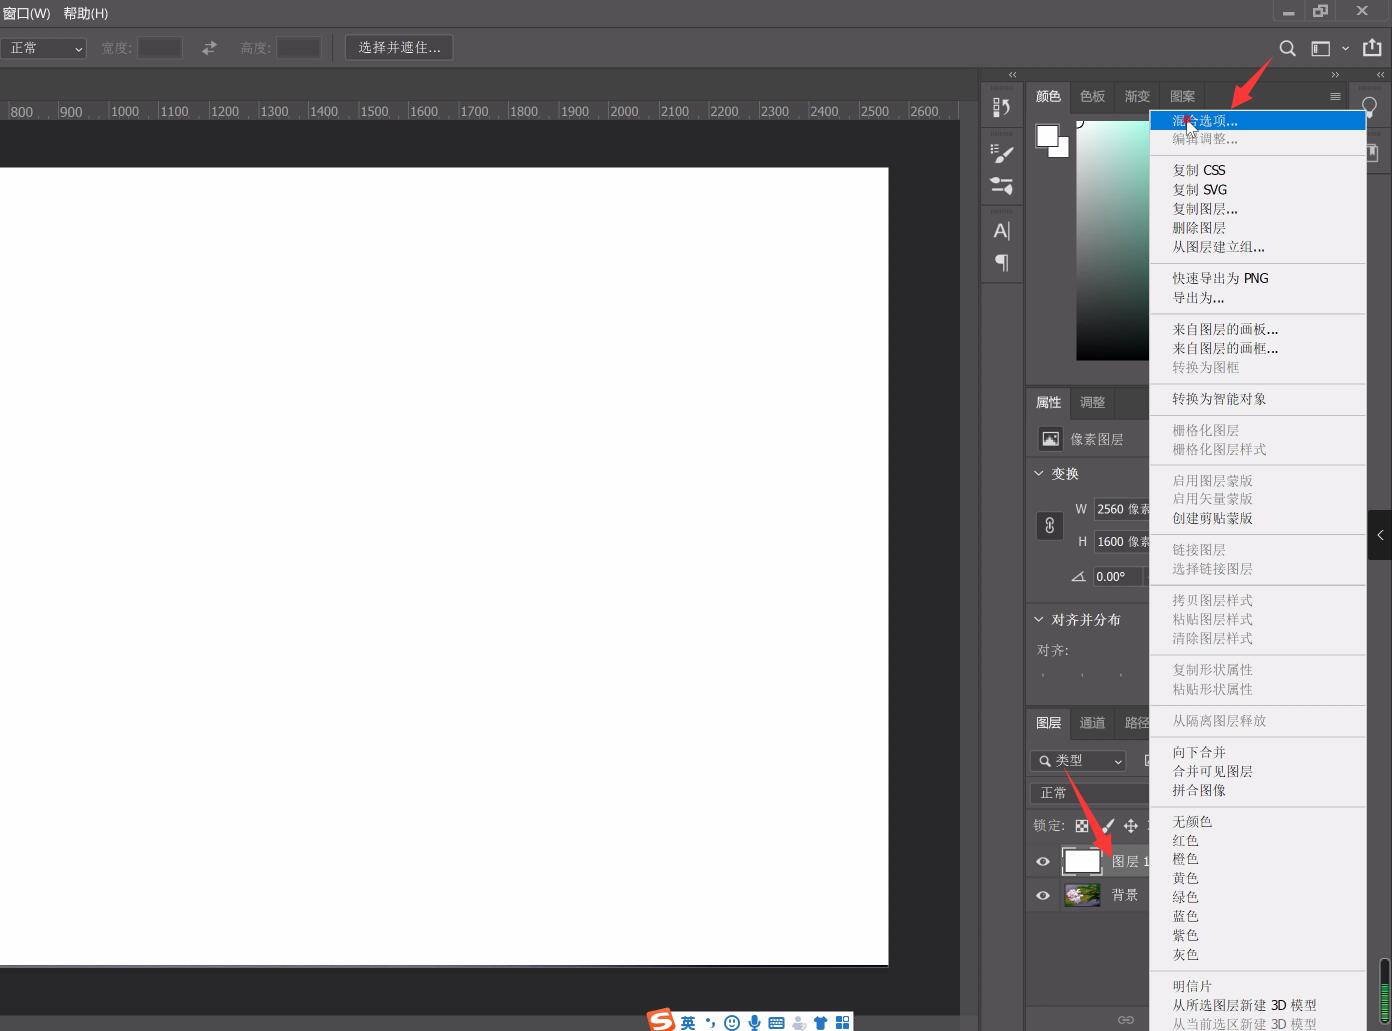Select 混合选项... from context menu
Image resolution: width=1392 pixels, height=1031 pixels.
click(x=1258, y=121)
